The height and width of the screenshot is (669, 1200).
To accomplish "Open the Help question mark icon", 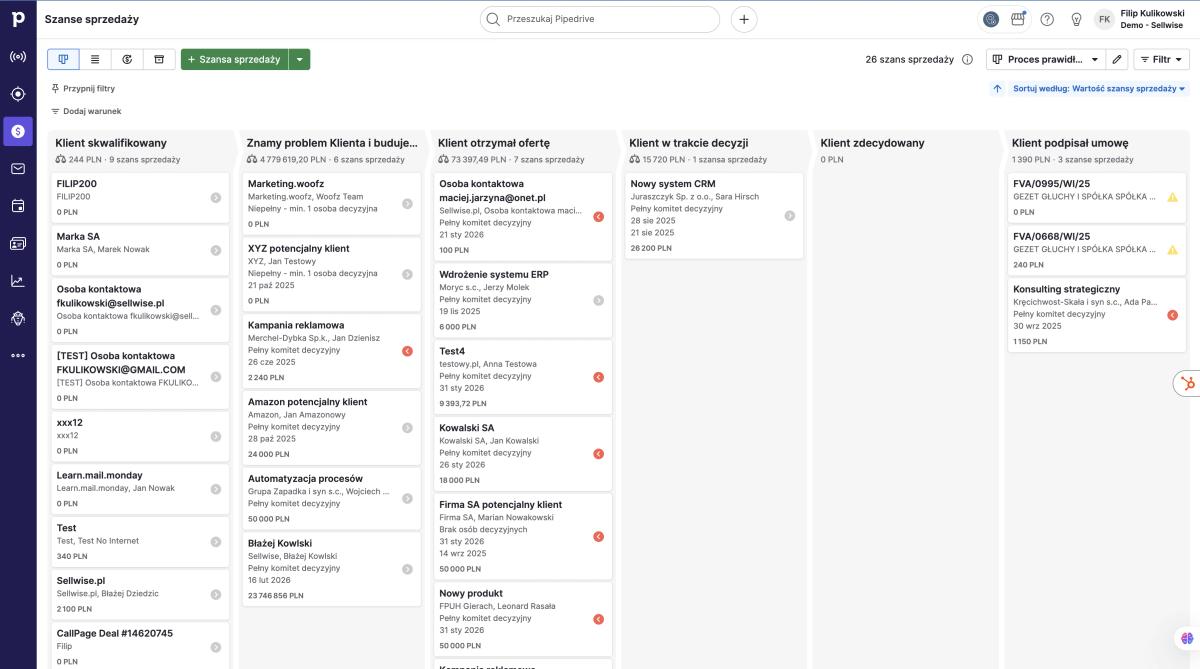I will coord(1047,19).
